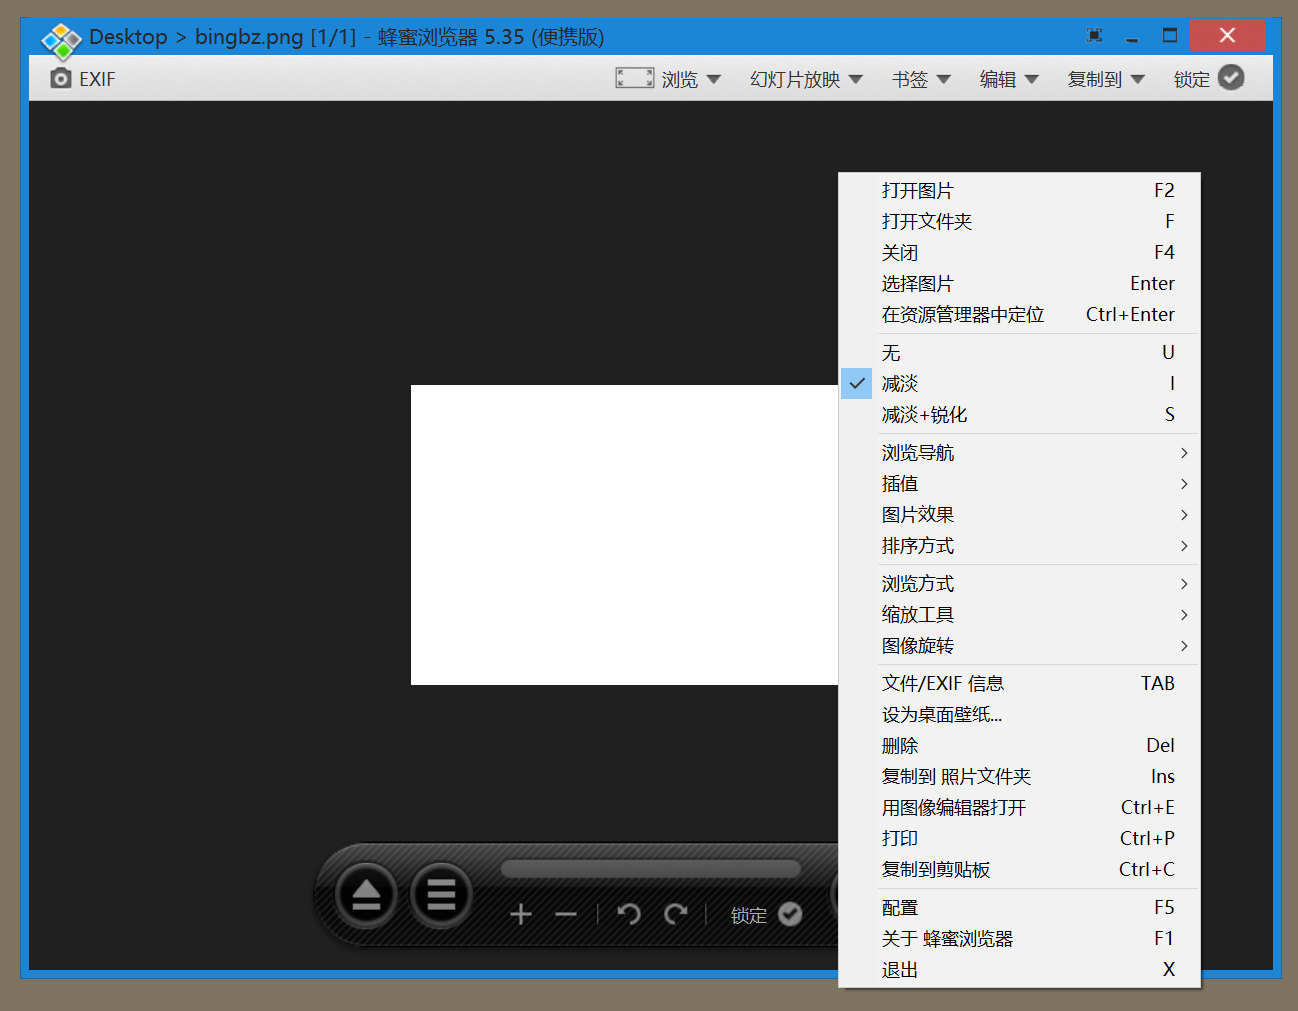1298x1011 pixels.
Task: Rotate the image clockwise
Action: click(x=677, y=913)
